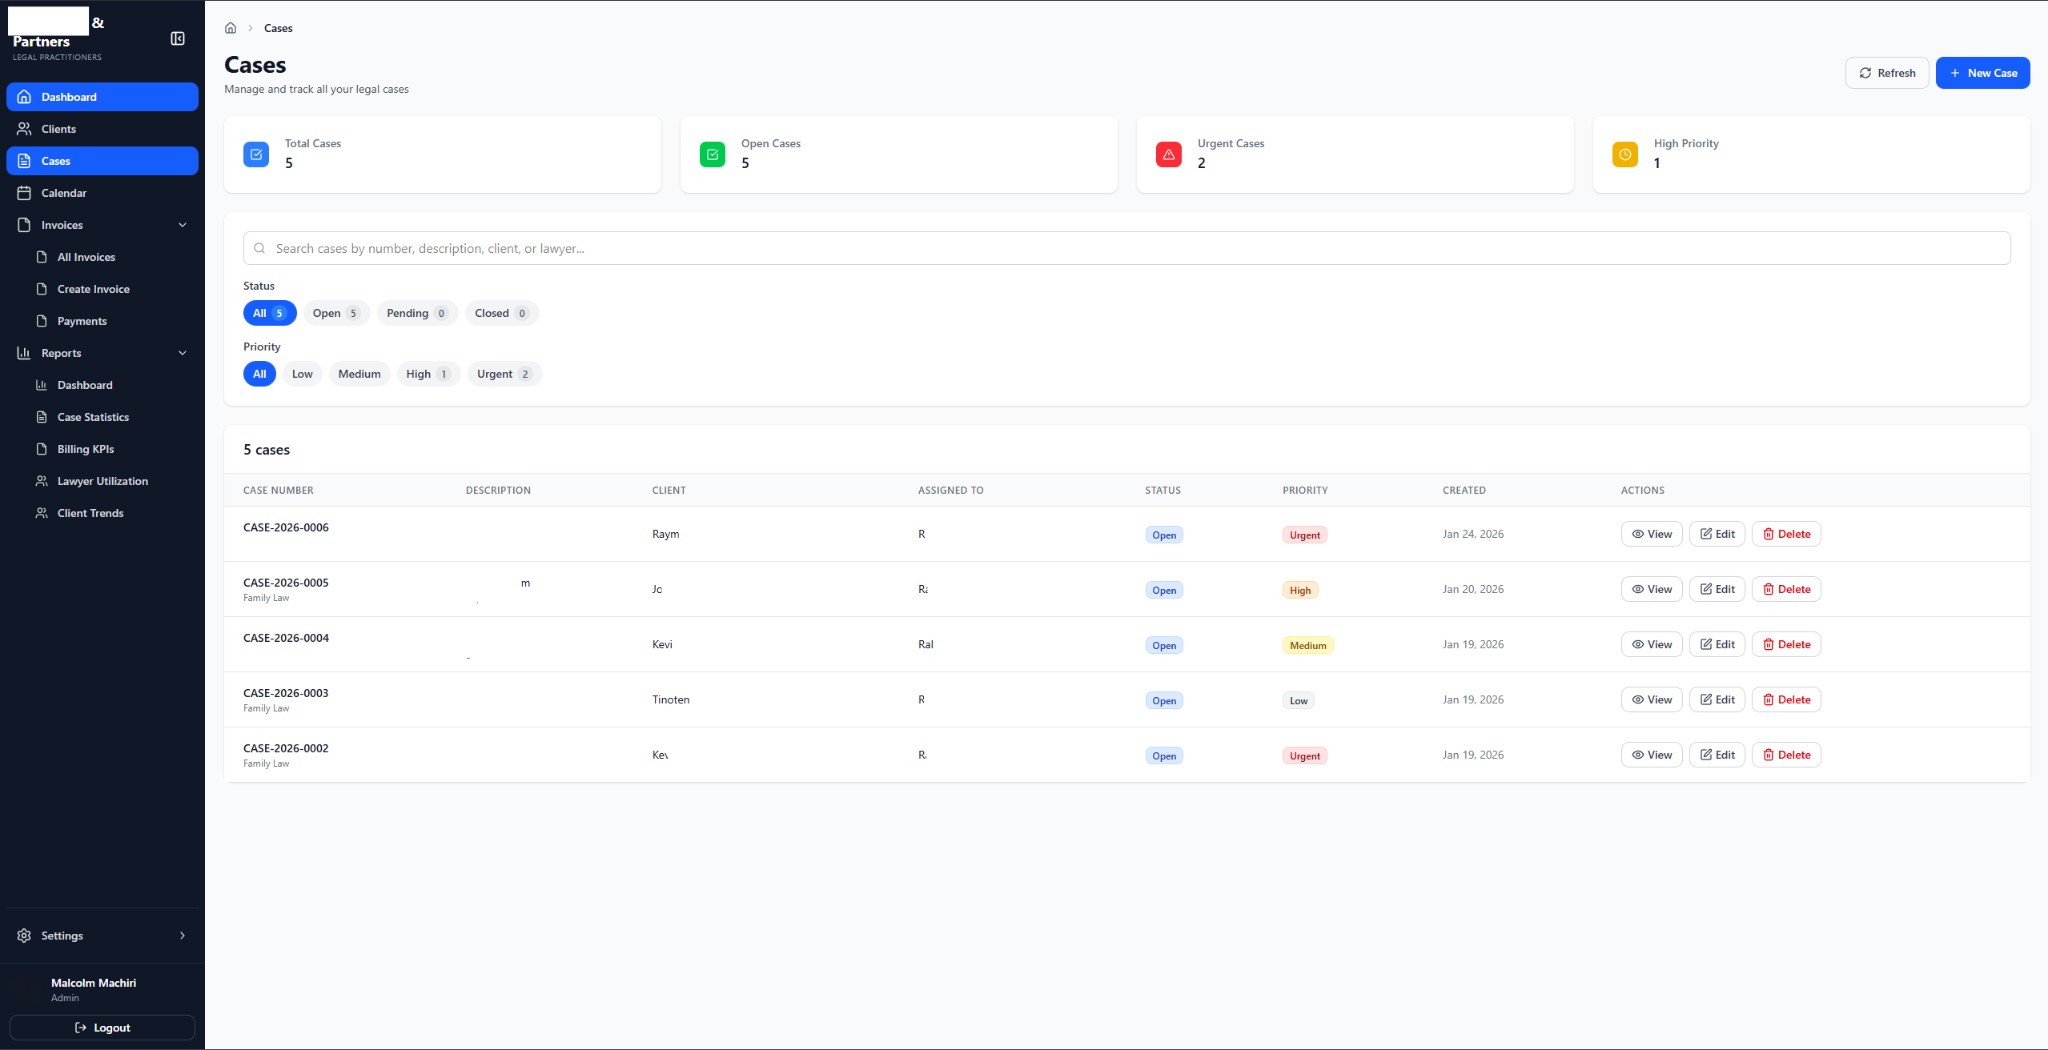Screen dimensions: 2048x1050
Task: Select the Dashboard home icon in sidebar
Action: click(x=24, y=97)
